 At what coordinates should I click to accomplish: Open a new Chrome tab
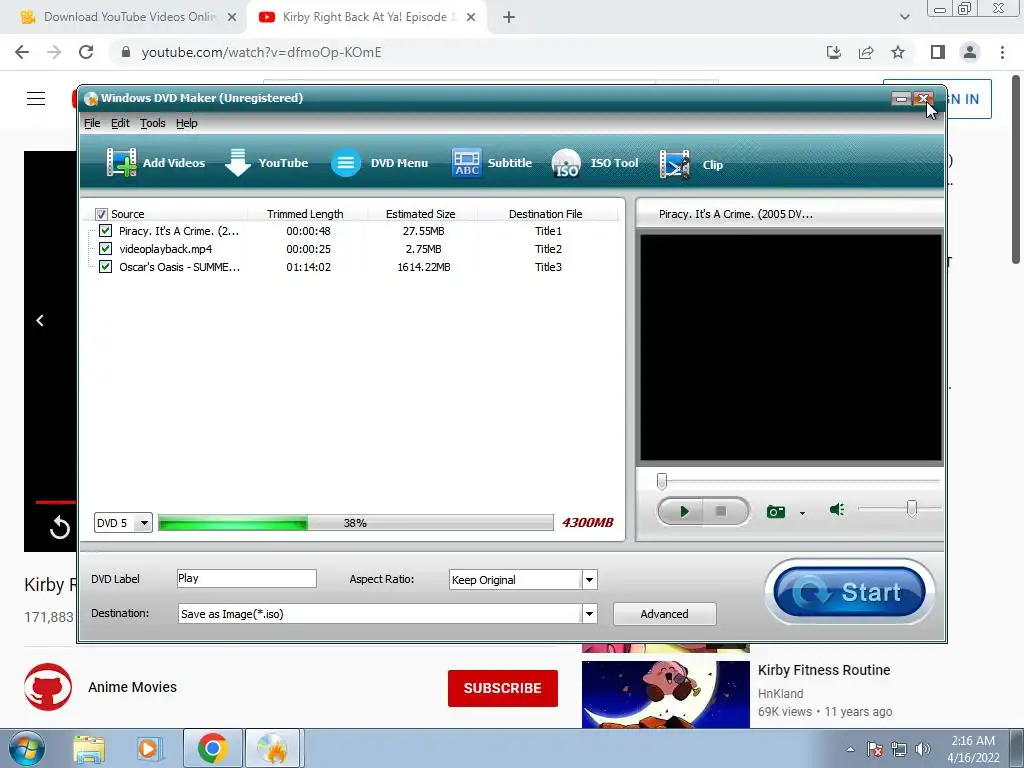click(509, 18)
